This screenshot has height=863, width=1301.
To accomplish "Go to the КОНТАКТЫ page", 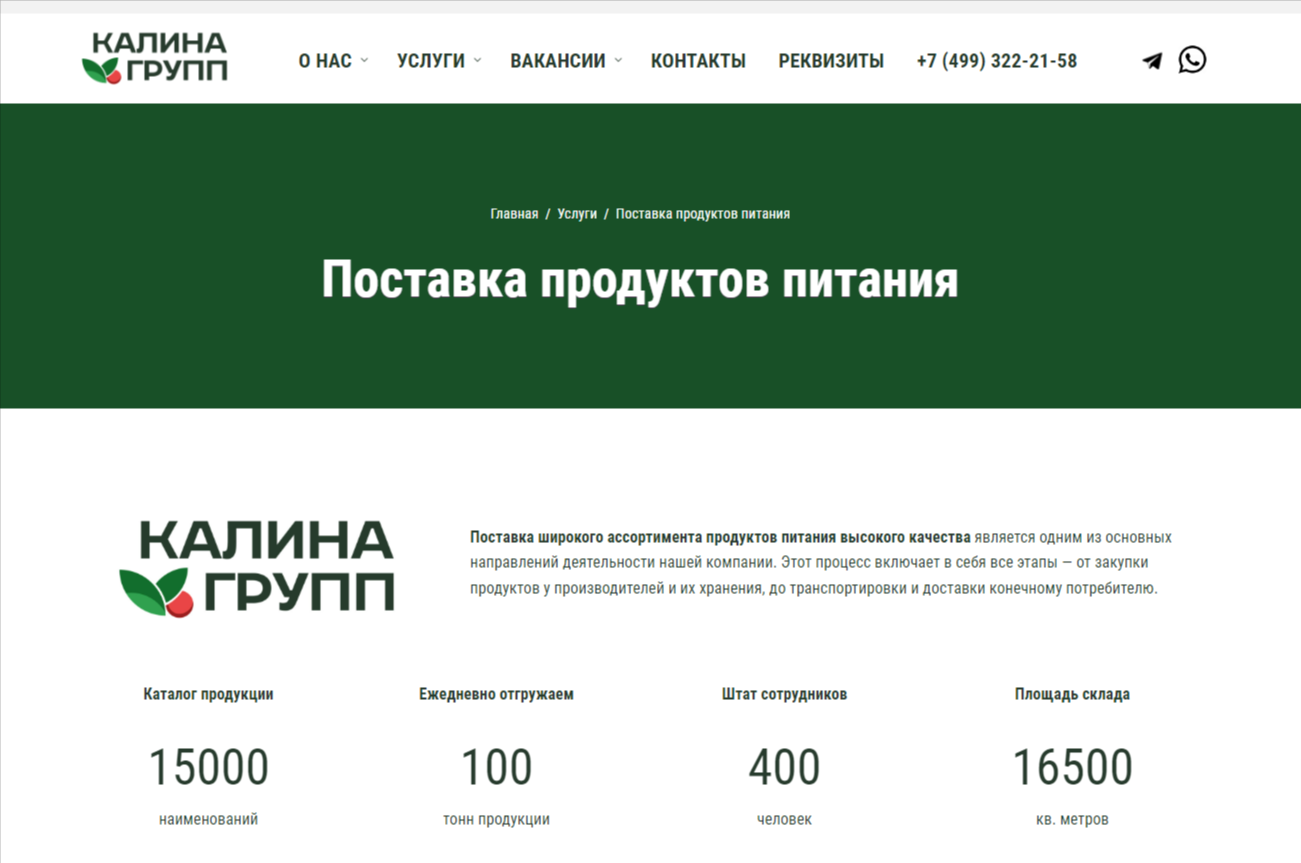I will pyautogui.click(x=698, y=61).
